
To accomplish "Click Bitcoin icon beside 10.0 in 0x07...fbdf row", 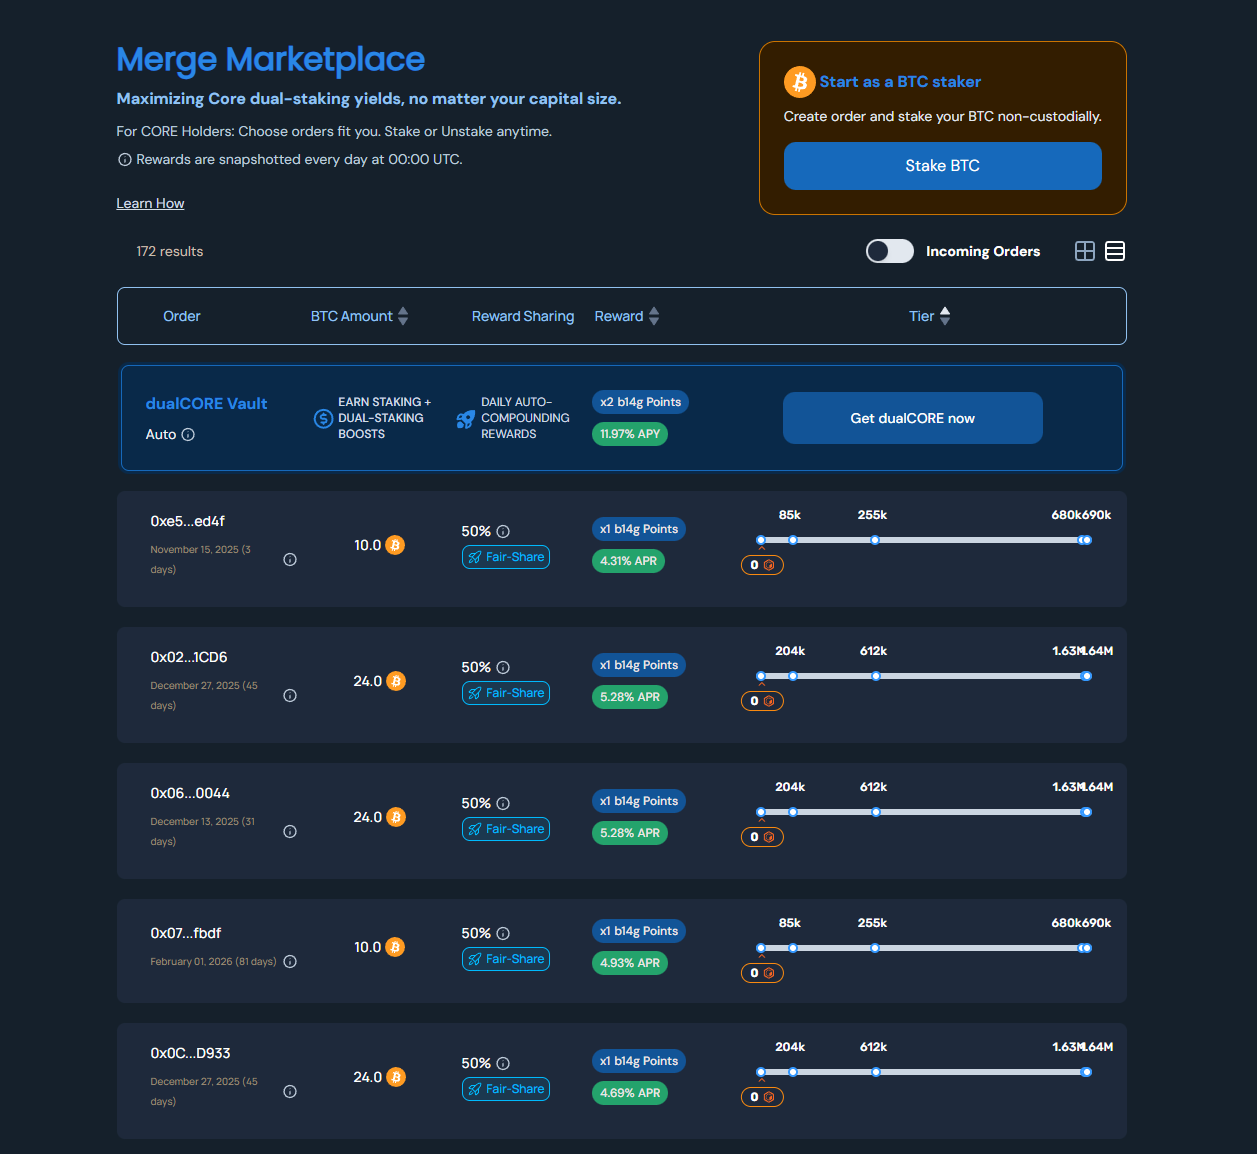I will [x=395, y=947].
